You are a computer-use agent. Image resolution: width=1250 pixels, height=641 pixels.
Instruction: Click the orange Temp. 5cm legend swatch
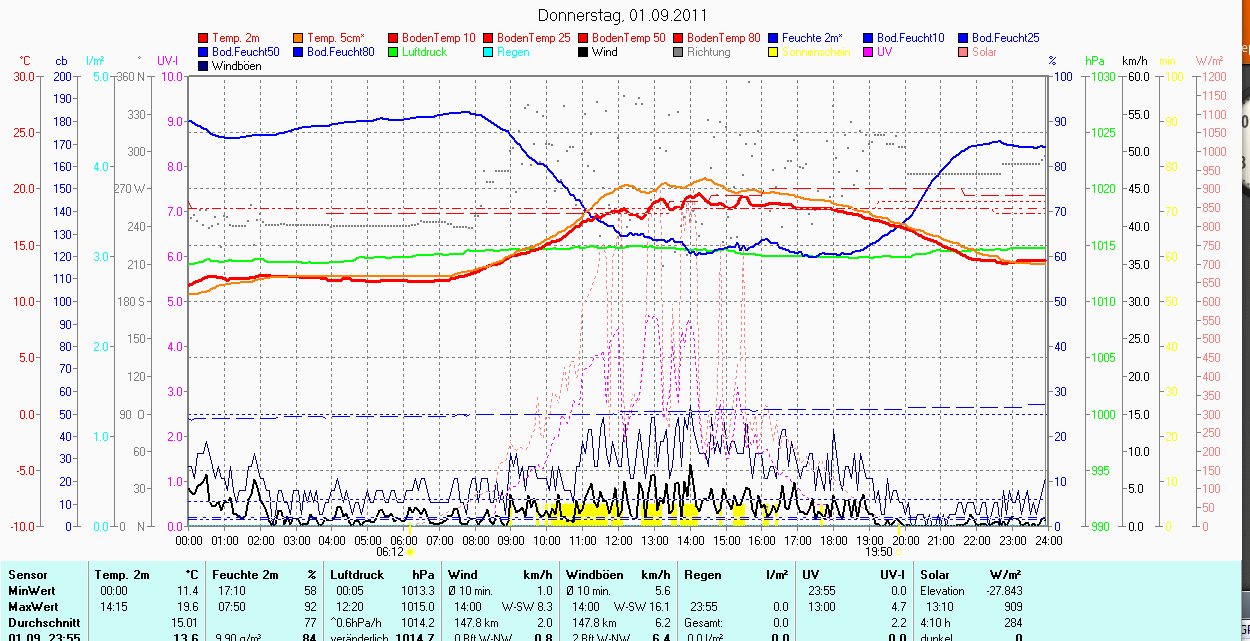[x=299, y=38]
